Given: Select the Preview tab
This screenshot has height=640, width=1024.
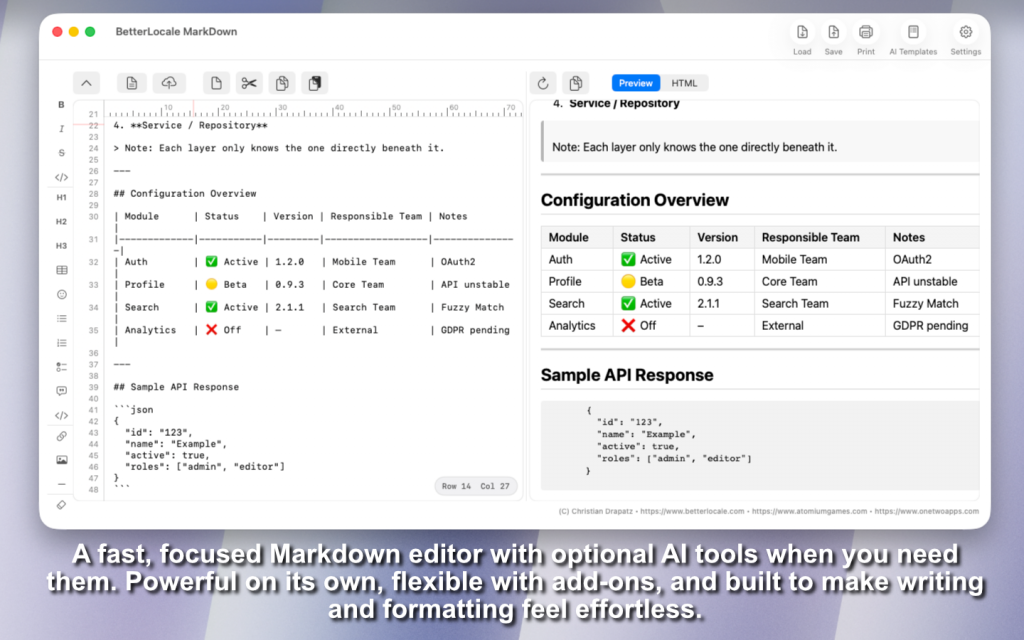Looking at the screenshot, I should (636, 83).
